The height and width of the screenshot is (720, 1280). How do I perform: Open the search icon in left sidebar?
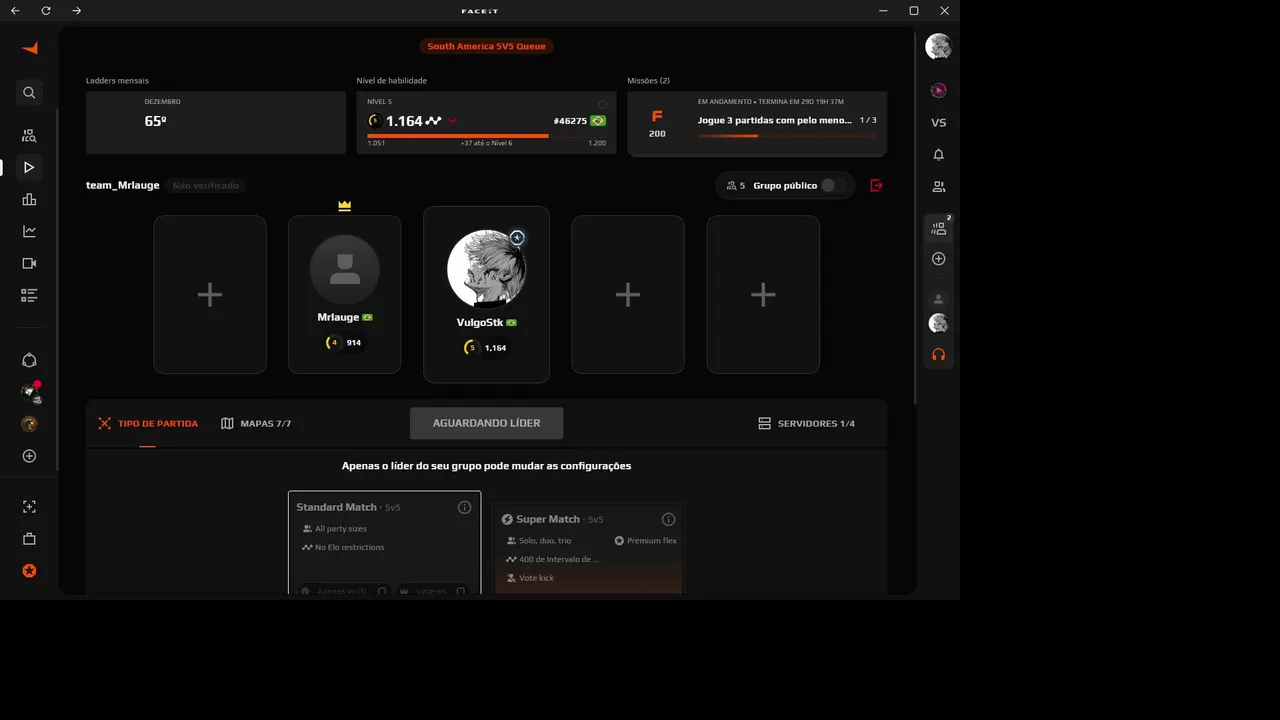point(29,92)
